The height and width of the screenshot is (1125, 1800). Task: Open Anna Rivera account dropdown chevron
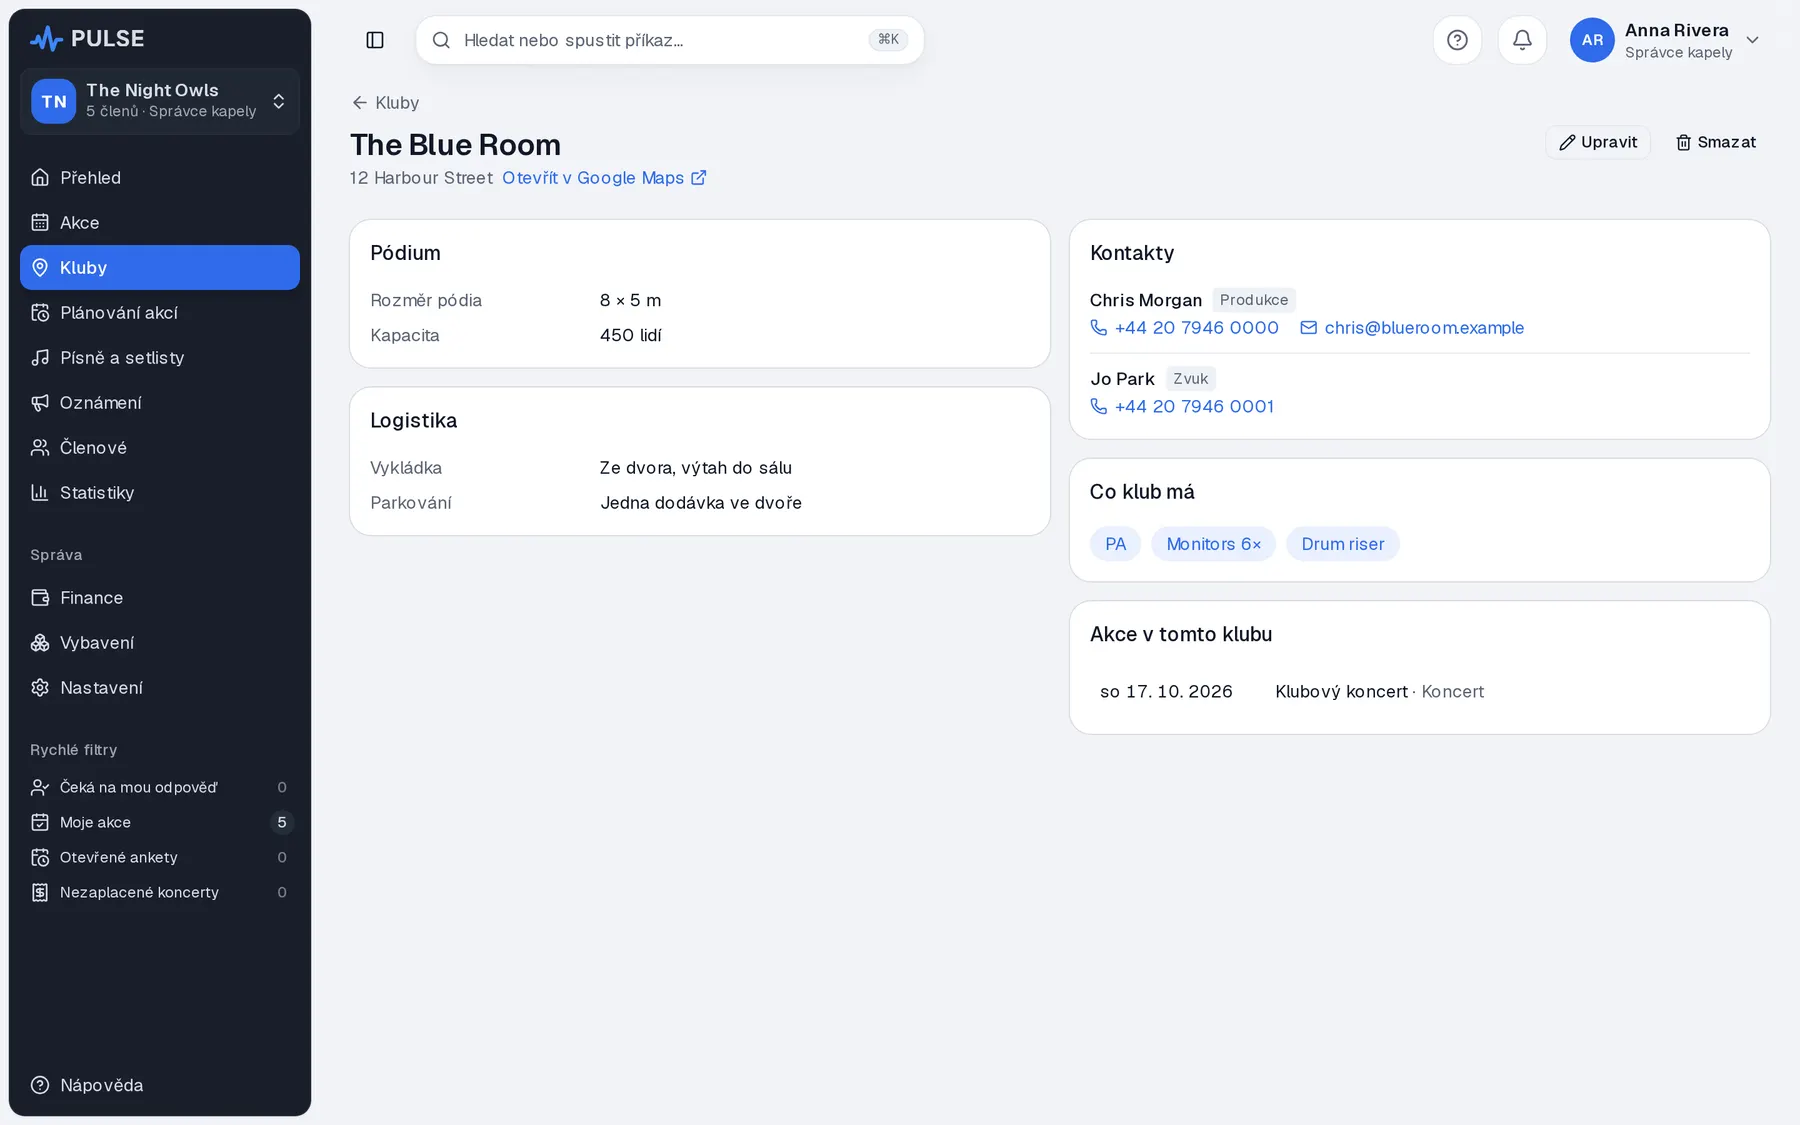coord(1752,40)
